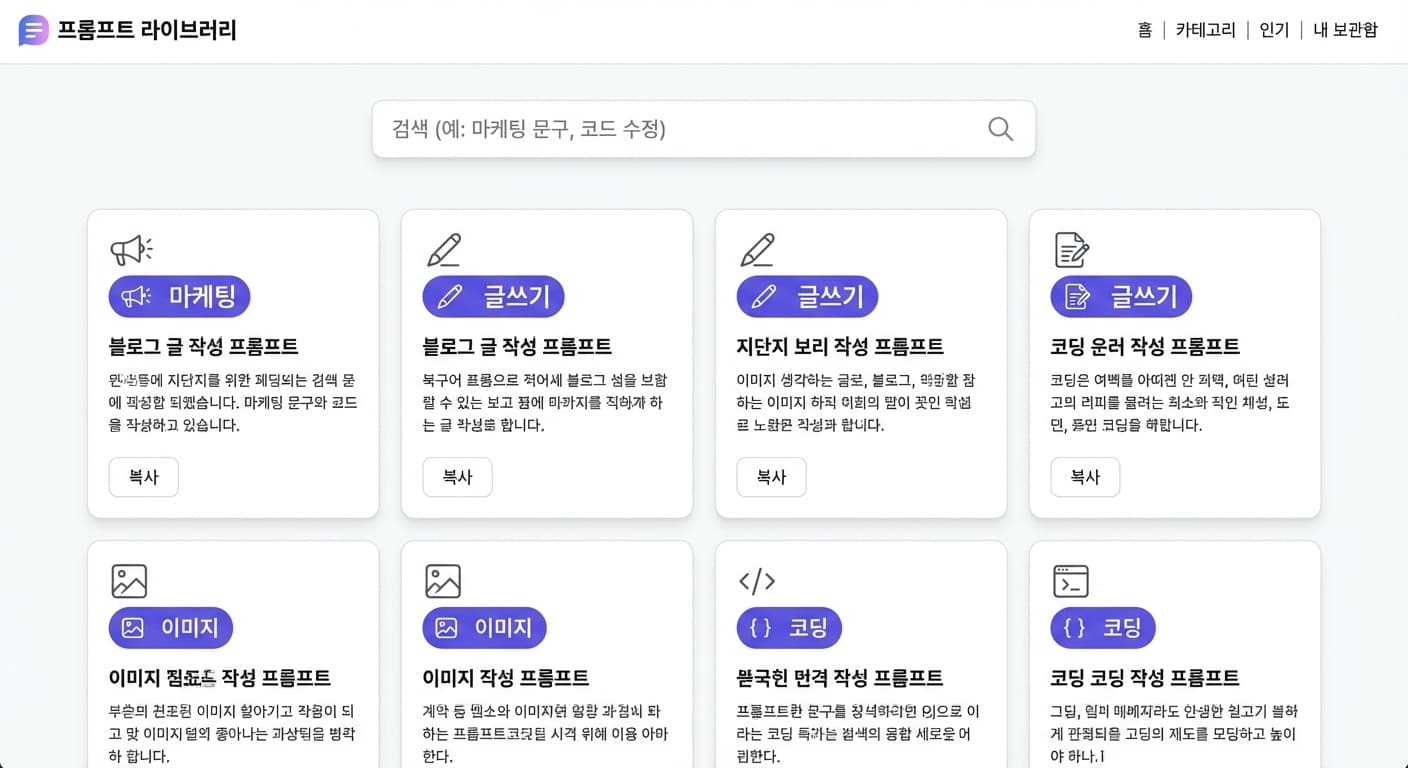Select the pencil icon above 블로그 글 작성 프롬프트
The image size is (1408, 768).
[x=444, y=249]
